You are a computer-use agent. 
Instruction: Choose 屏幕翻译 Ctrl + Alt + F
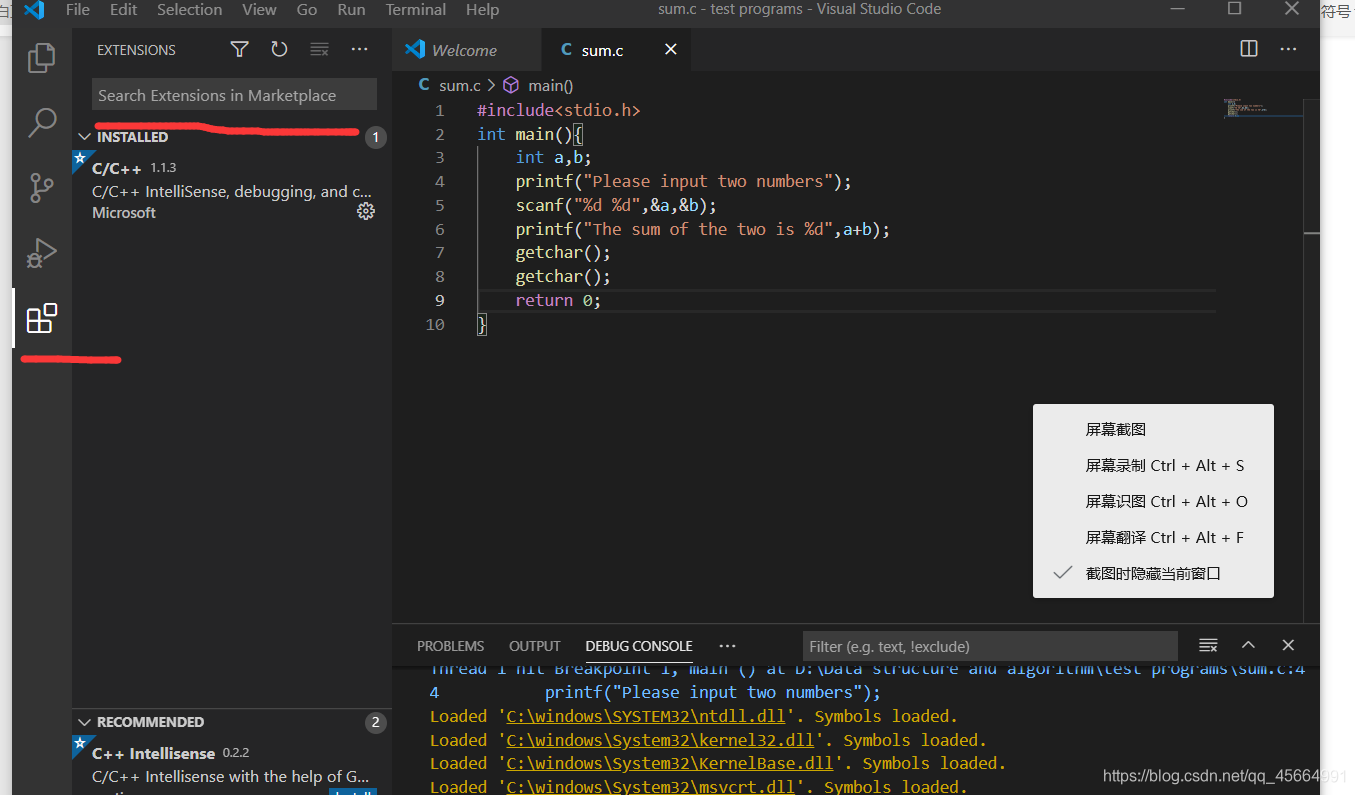1153,537
